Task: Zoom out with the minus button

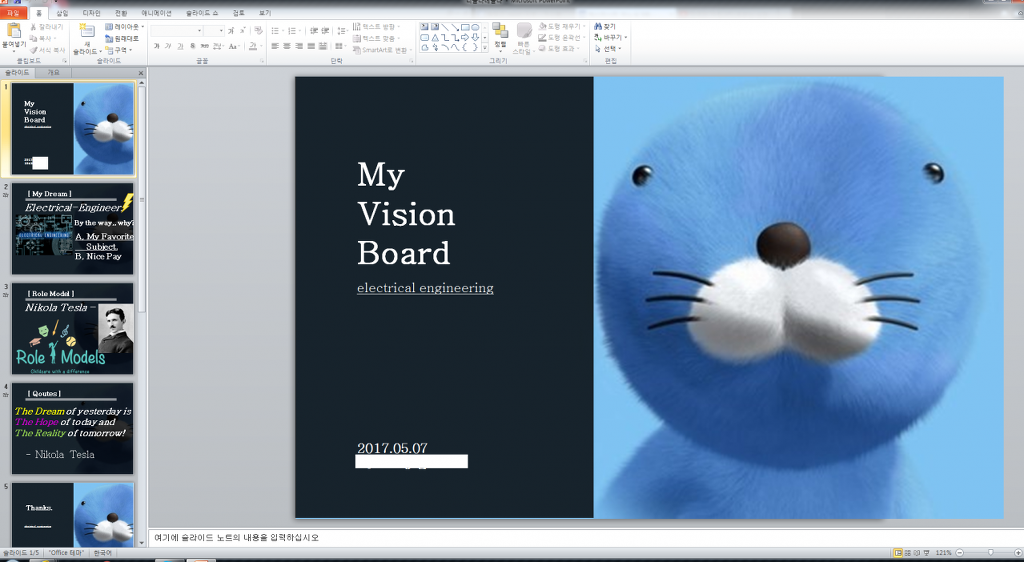Action: 959,552
